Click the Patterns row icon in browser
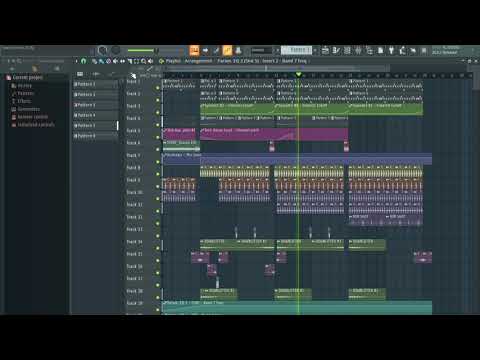The image size is (480, 360). (14, 93)
